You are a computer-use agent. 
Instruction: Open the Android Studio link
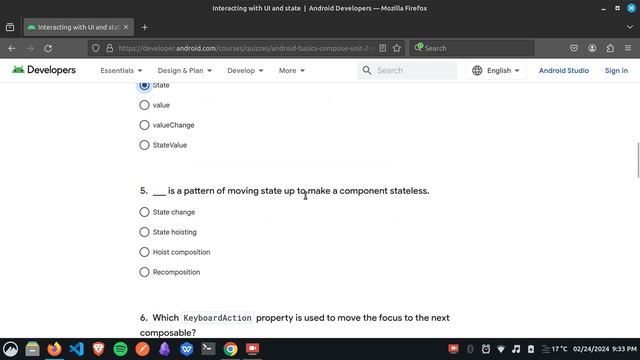(564, 71)
